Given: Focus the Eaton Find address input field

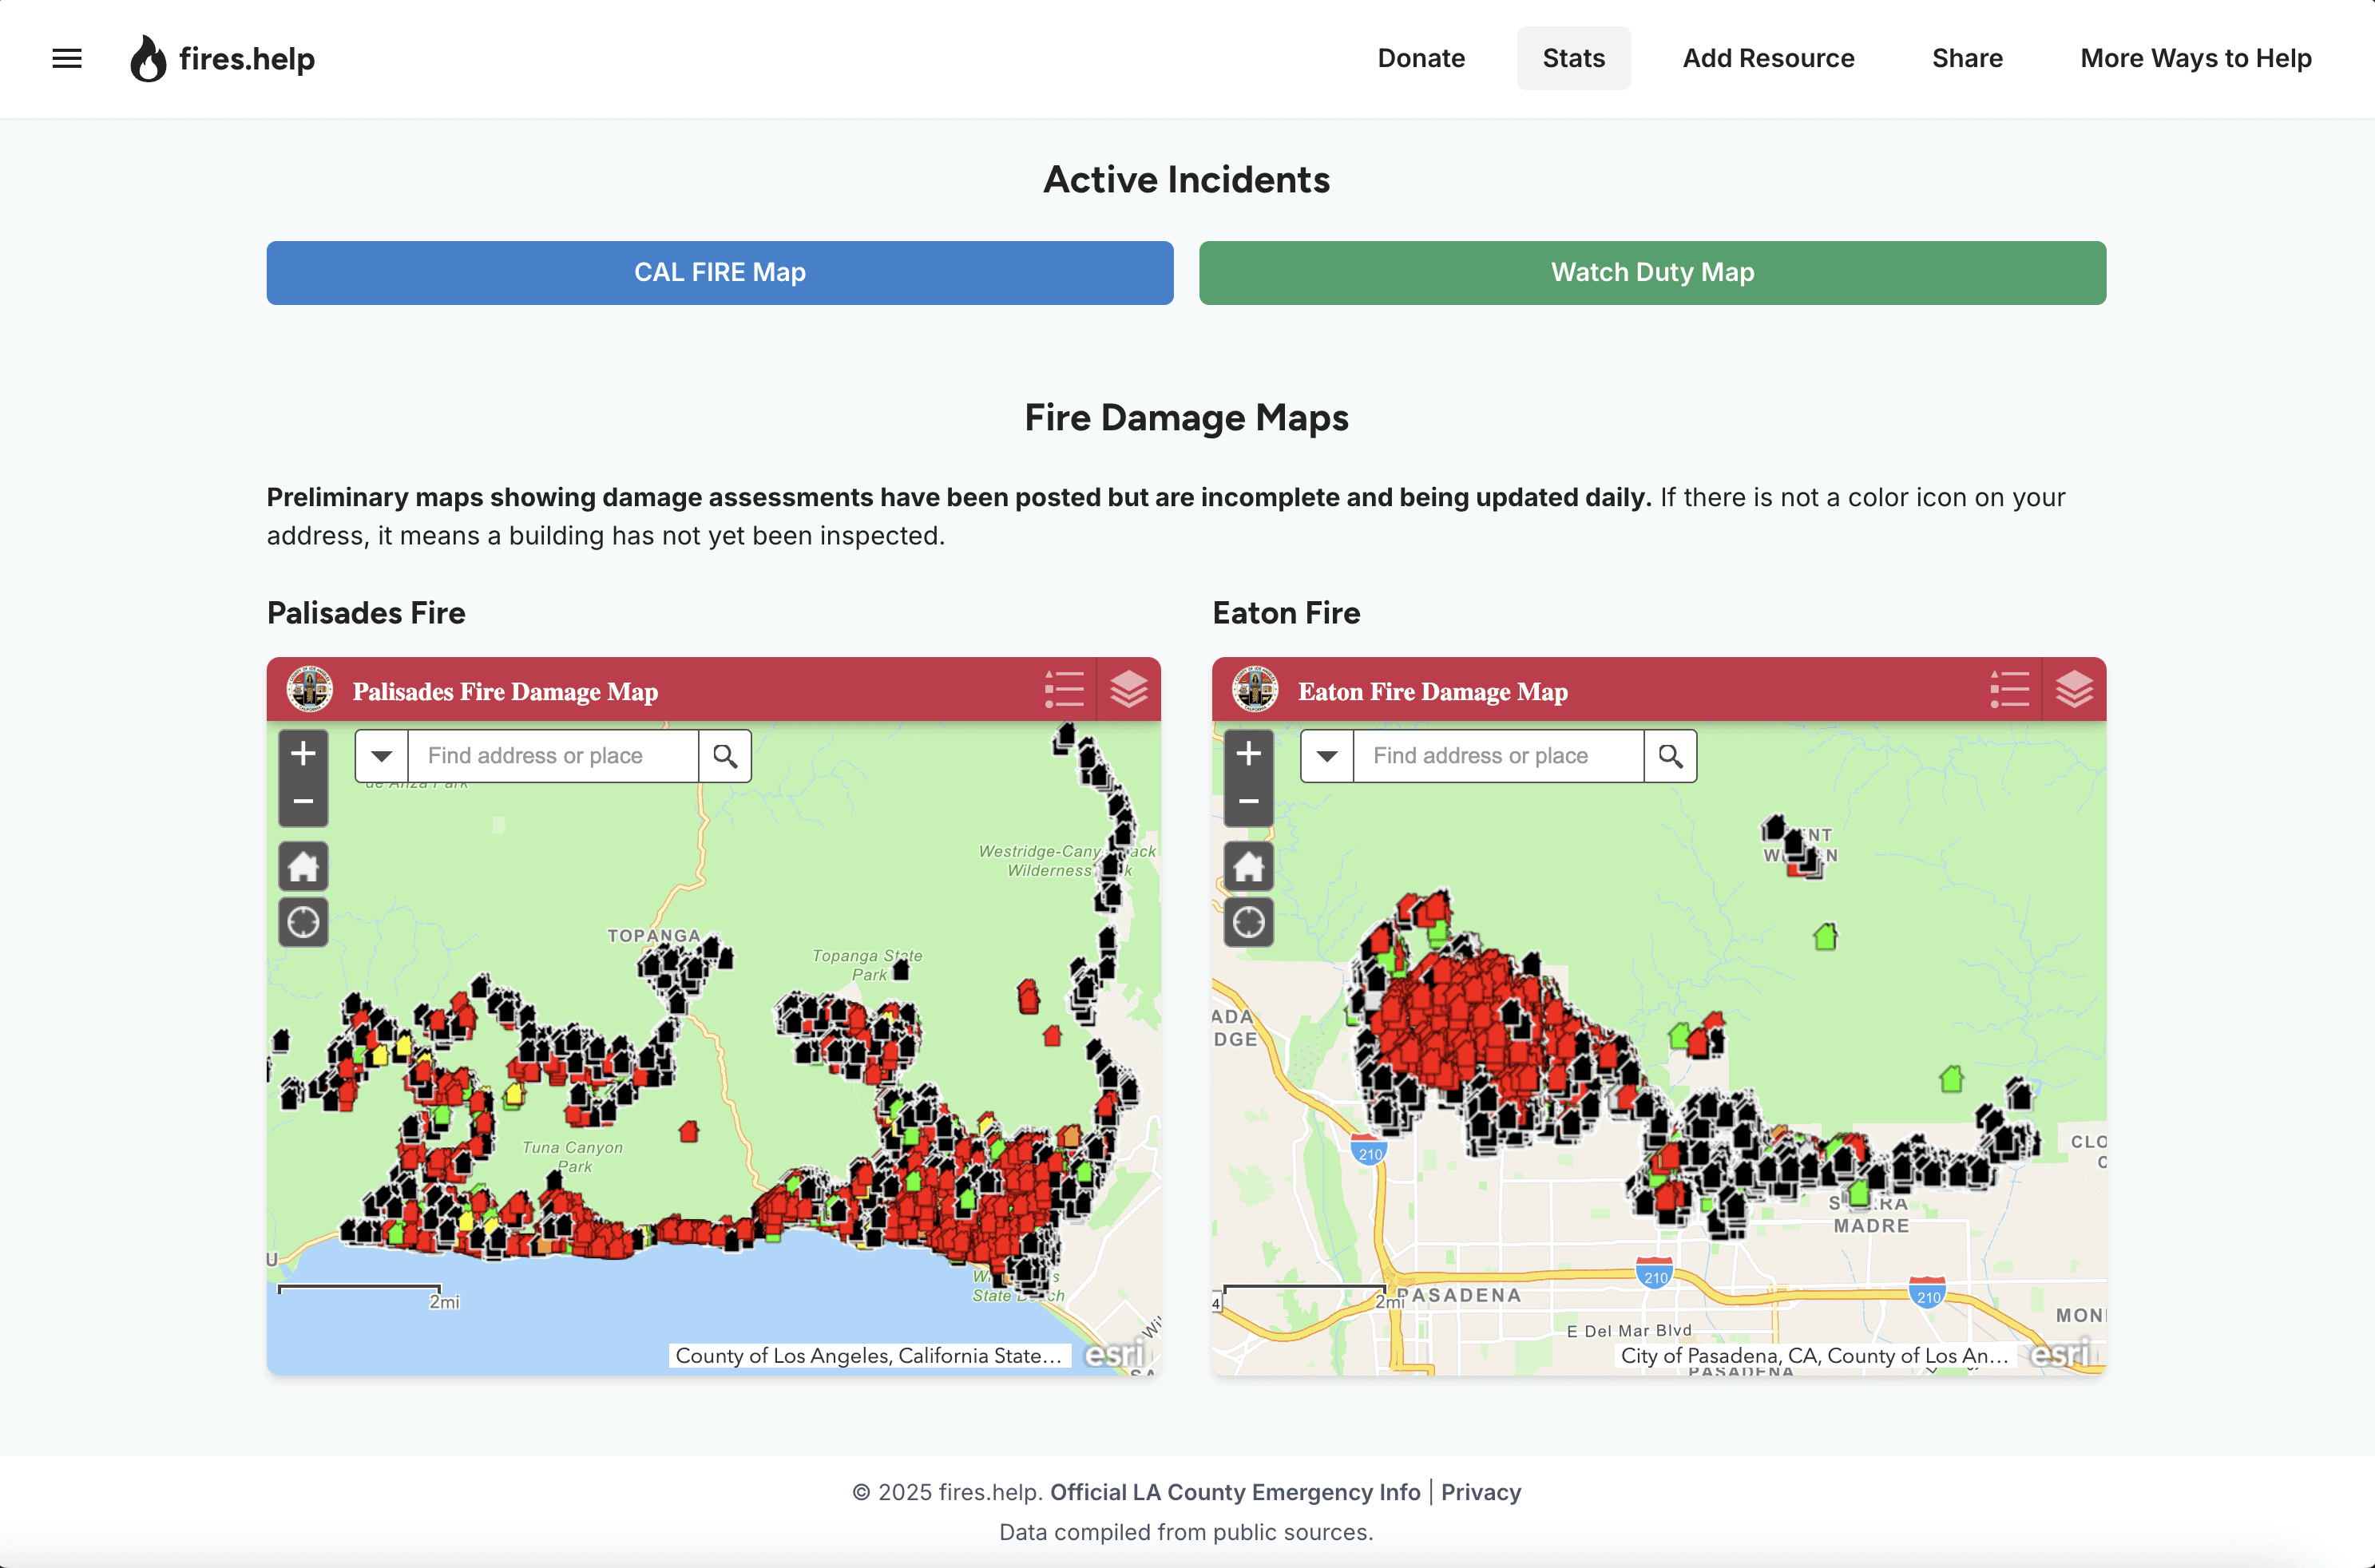Looking at the screenshot, I should pos(1497,756).
